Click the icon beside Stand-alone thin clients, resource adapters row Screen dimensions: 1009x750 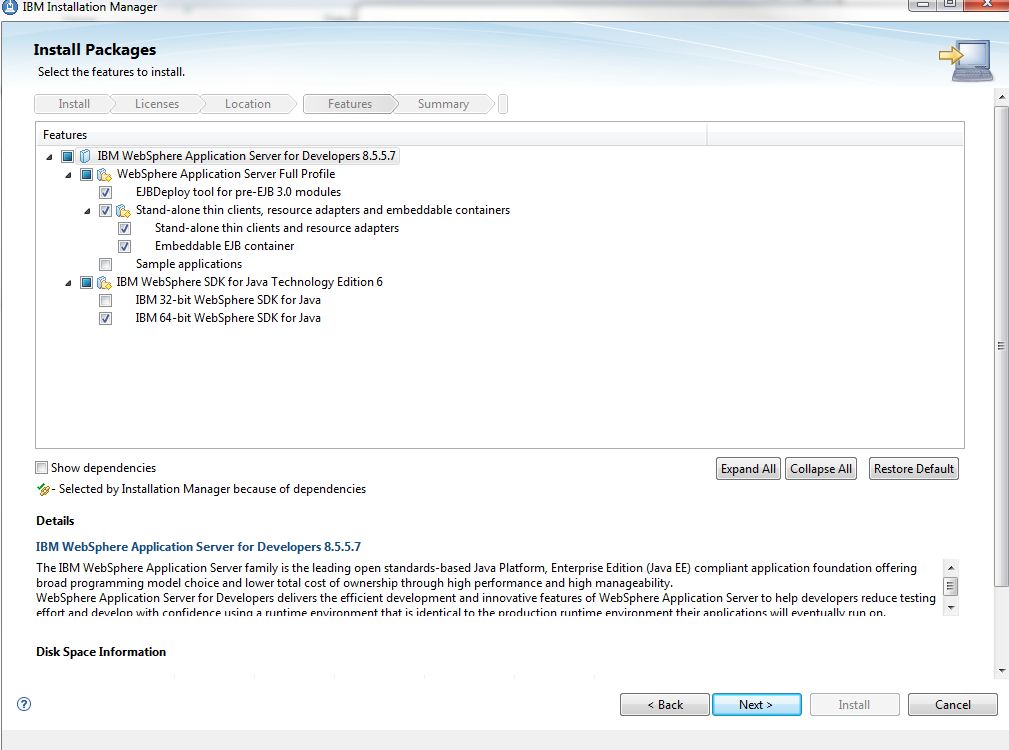[124, 210]
